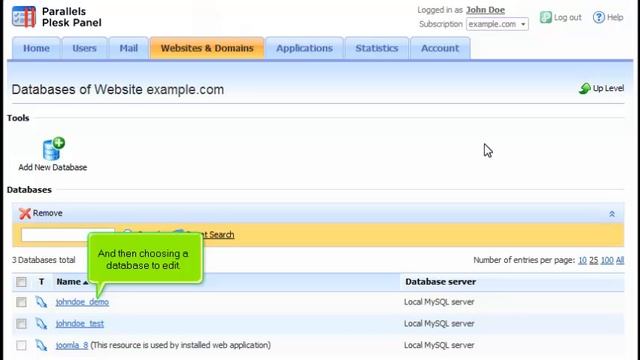This screenshot has width=640, height=360.
Task: Click the T type column header
Action: (41, 282)
